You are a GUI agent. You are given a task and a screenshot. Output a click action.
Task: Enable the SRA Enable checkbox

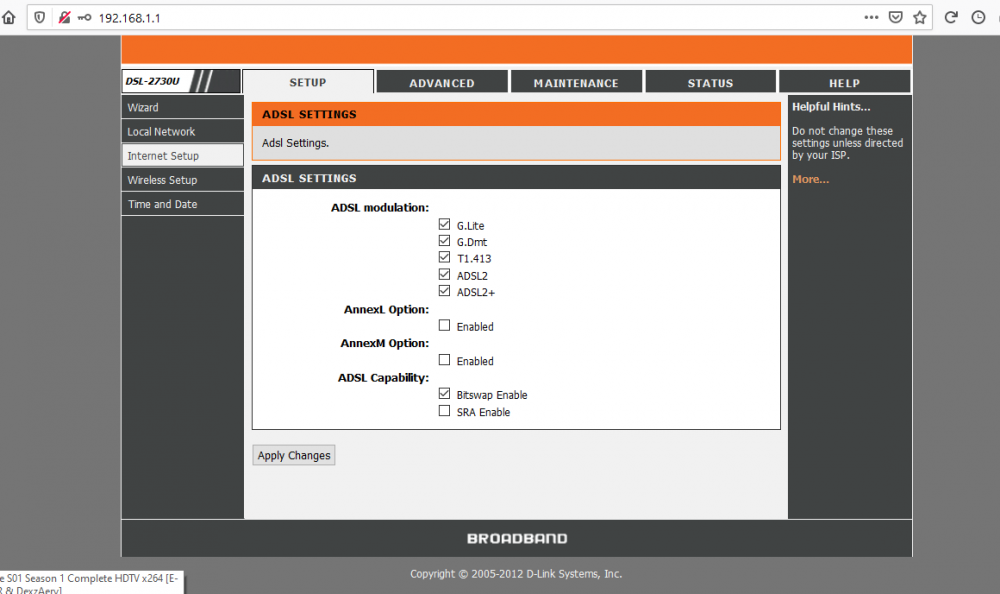tap(444, 411)
